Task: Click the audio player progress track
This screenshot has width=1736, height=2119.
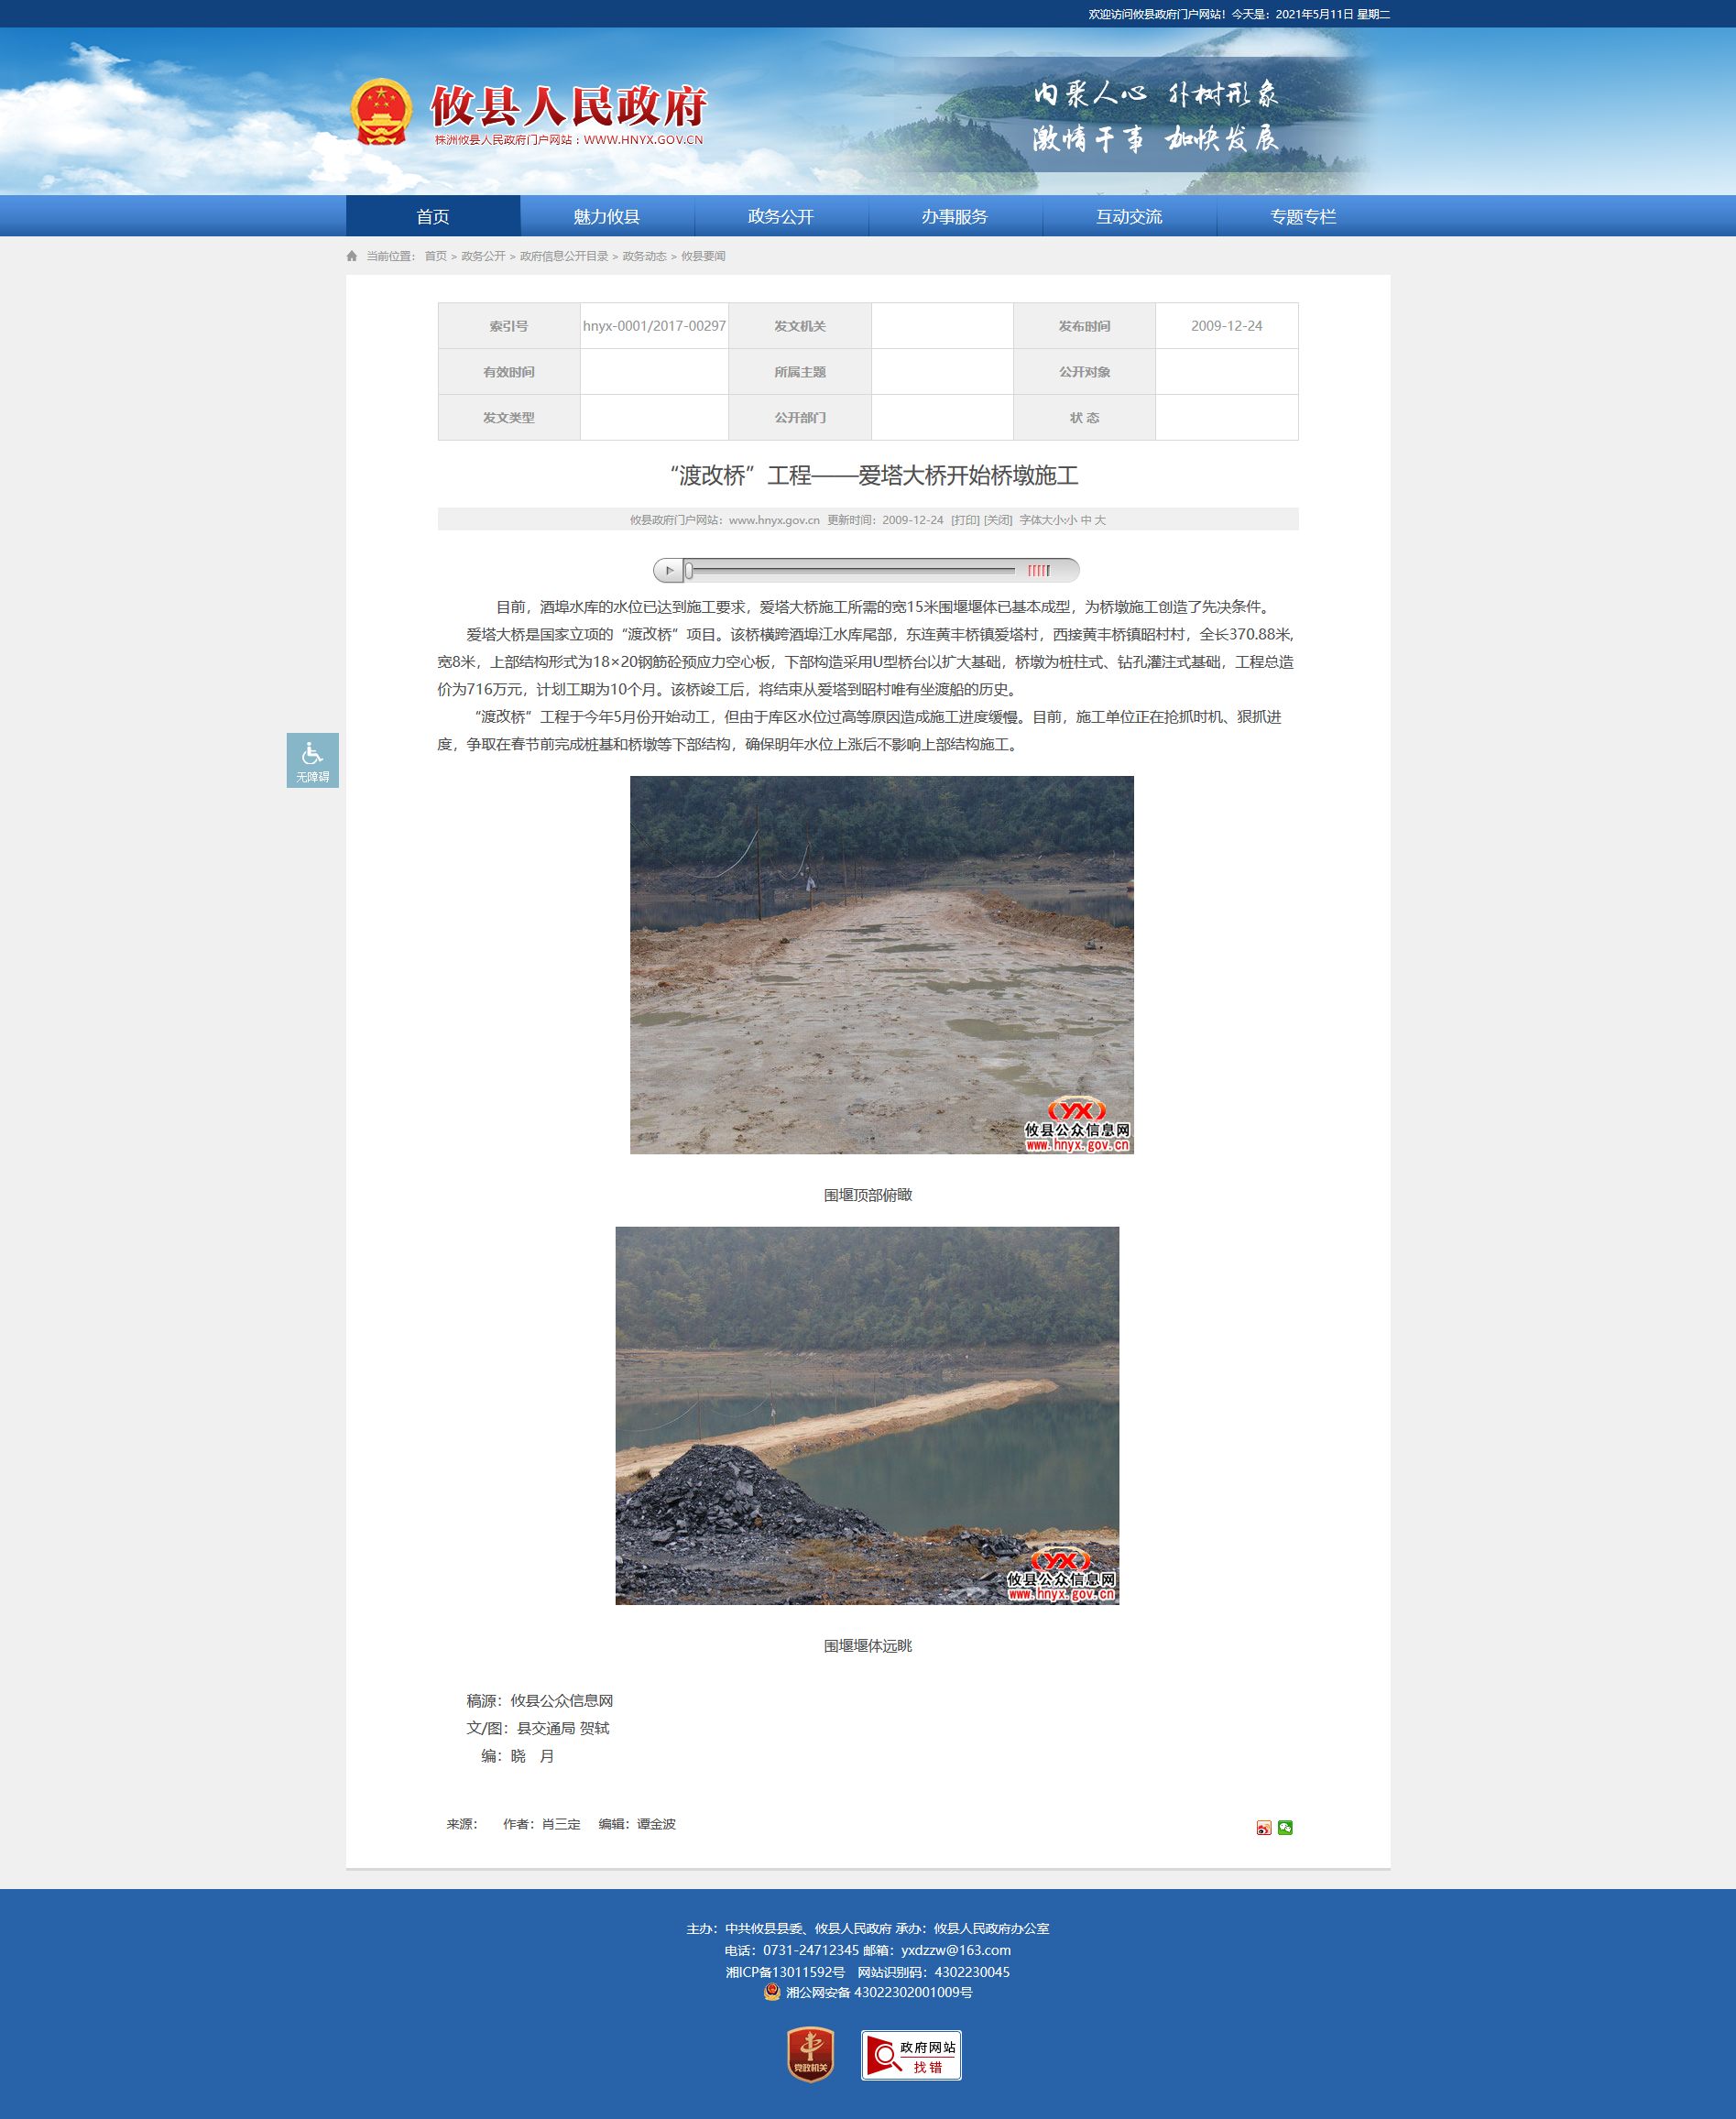Action: [850, 570]
